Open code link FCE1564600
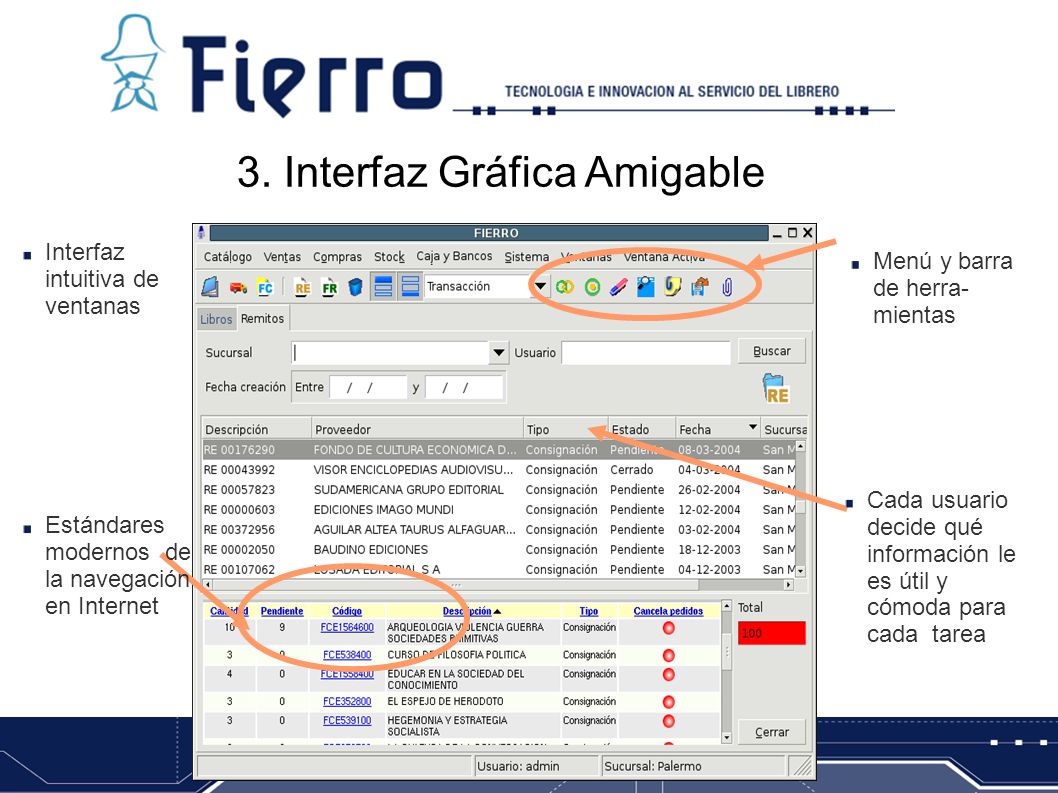Screen dimensions: 1058x793 [x=347, y=628]
